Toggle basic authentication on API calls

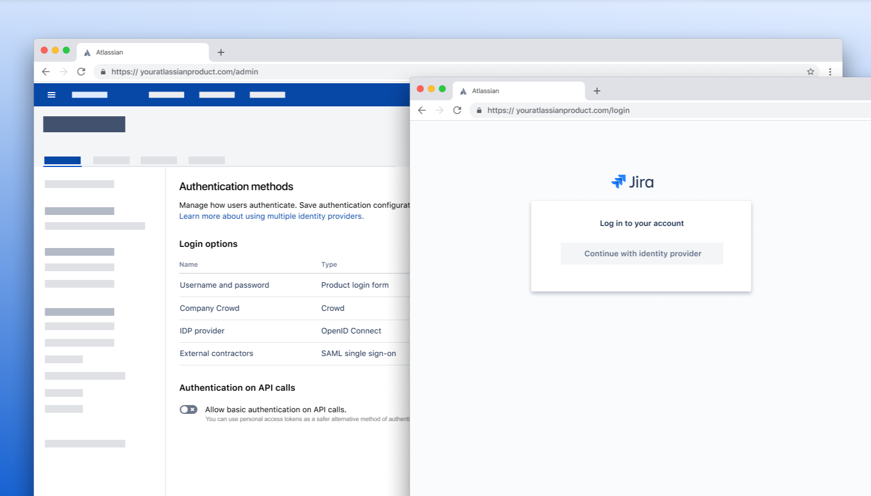click(x=188, y=409)
